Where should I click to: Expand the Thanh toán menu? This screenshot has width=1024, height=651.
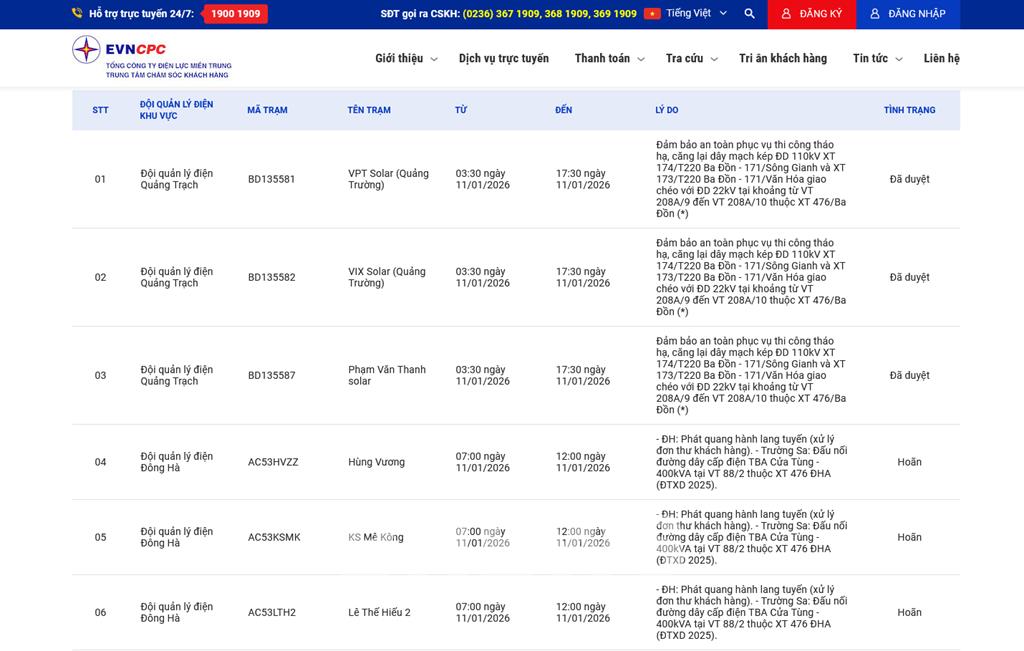click(609, 59)
